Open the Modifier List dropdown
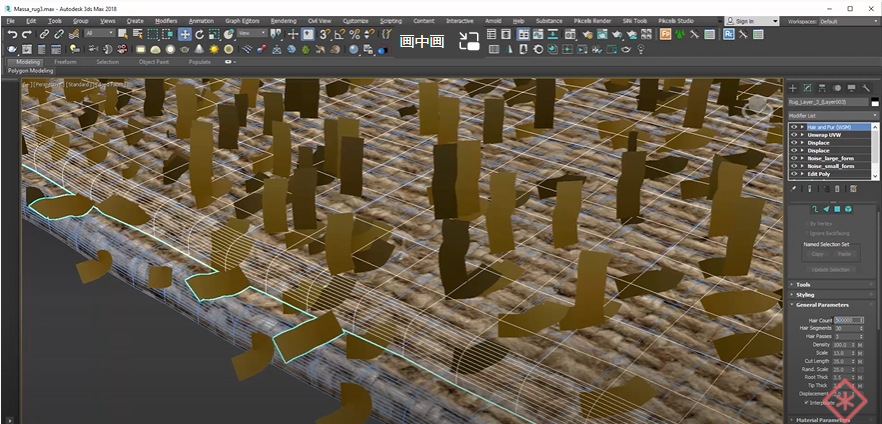The image size is (882, 424). [832, 116]
